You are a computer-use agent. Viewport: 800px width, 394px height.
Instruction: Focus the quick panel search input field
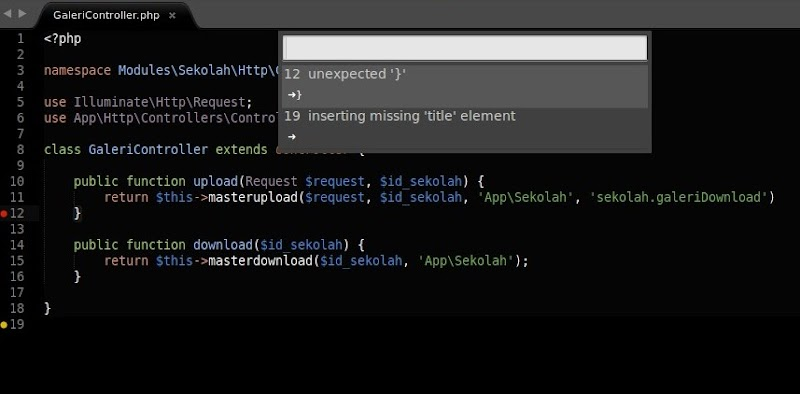pos(465,48)
